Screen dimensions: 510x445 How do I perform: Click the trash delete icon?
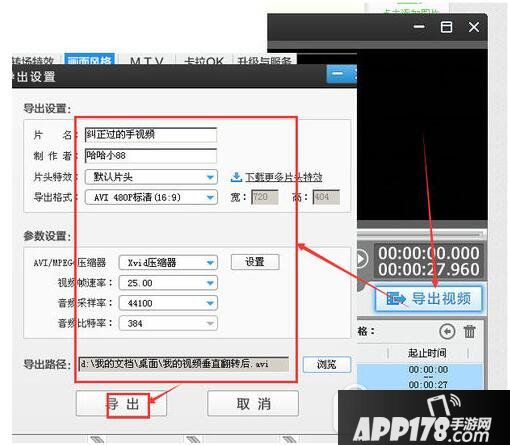coord(469,332)
